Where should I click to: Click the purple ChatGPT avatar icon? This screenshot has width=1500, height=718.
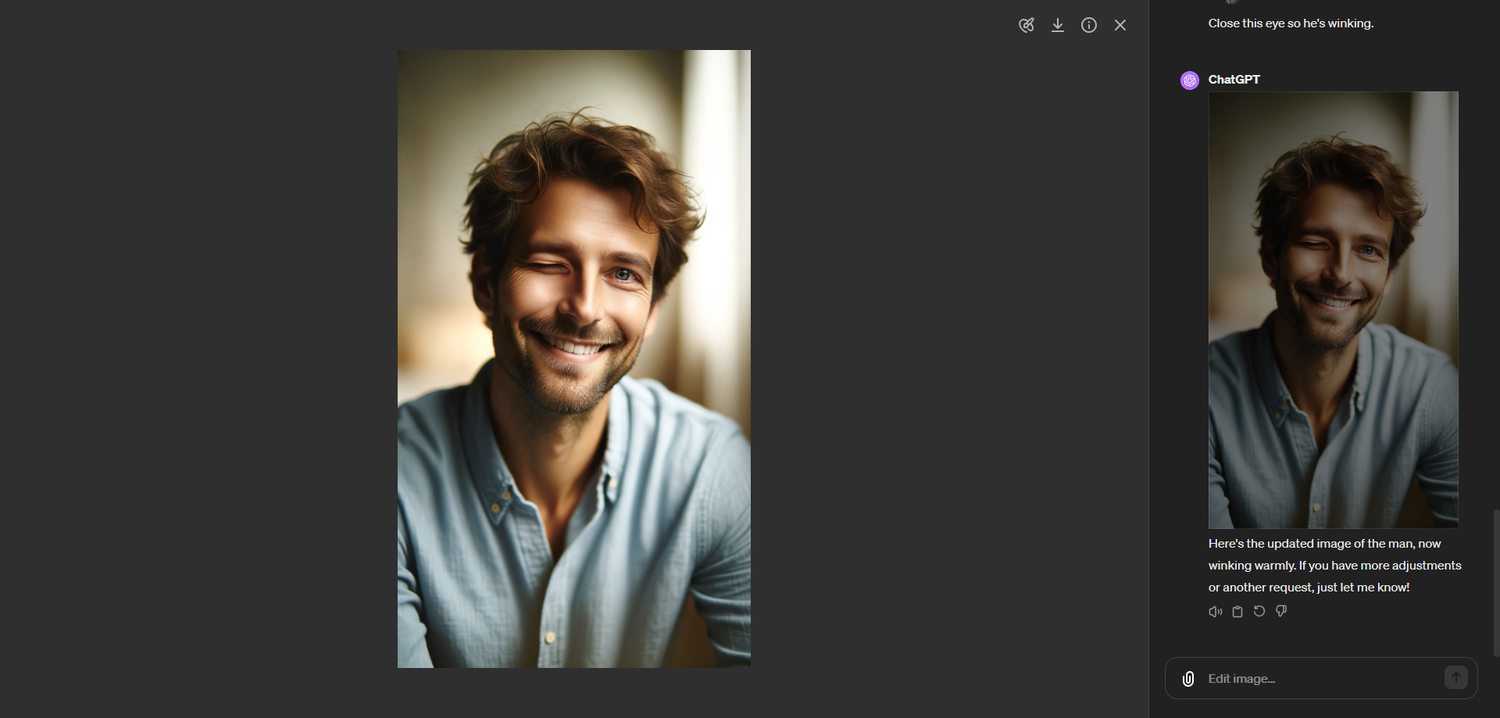pos(1189,80)
